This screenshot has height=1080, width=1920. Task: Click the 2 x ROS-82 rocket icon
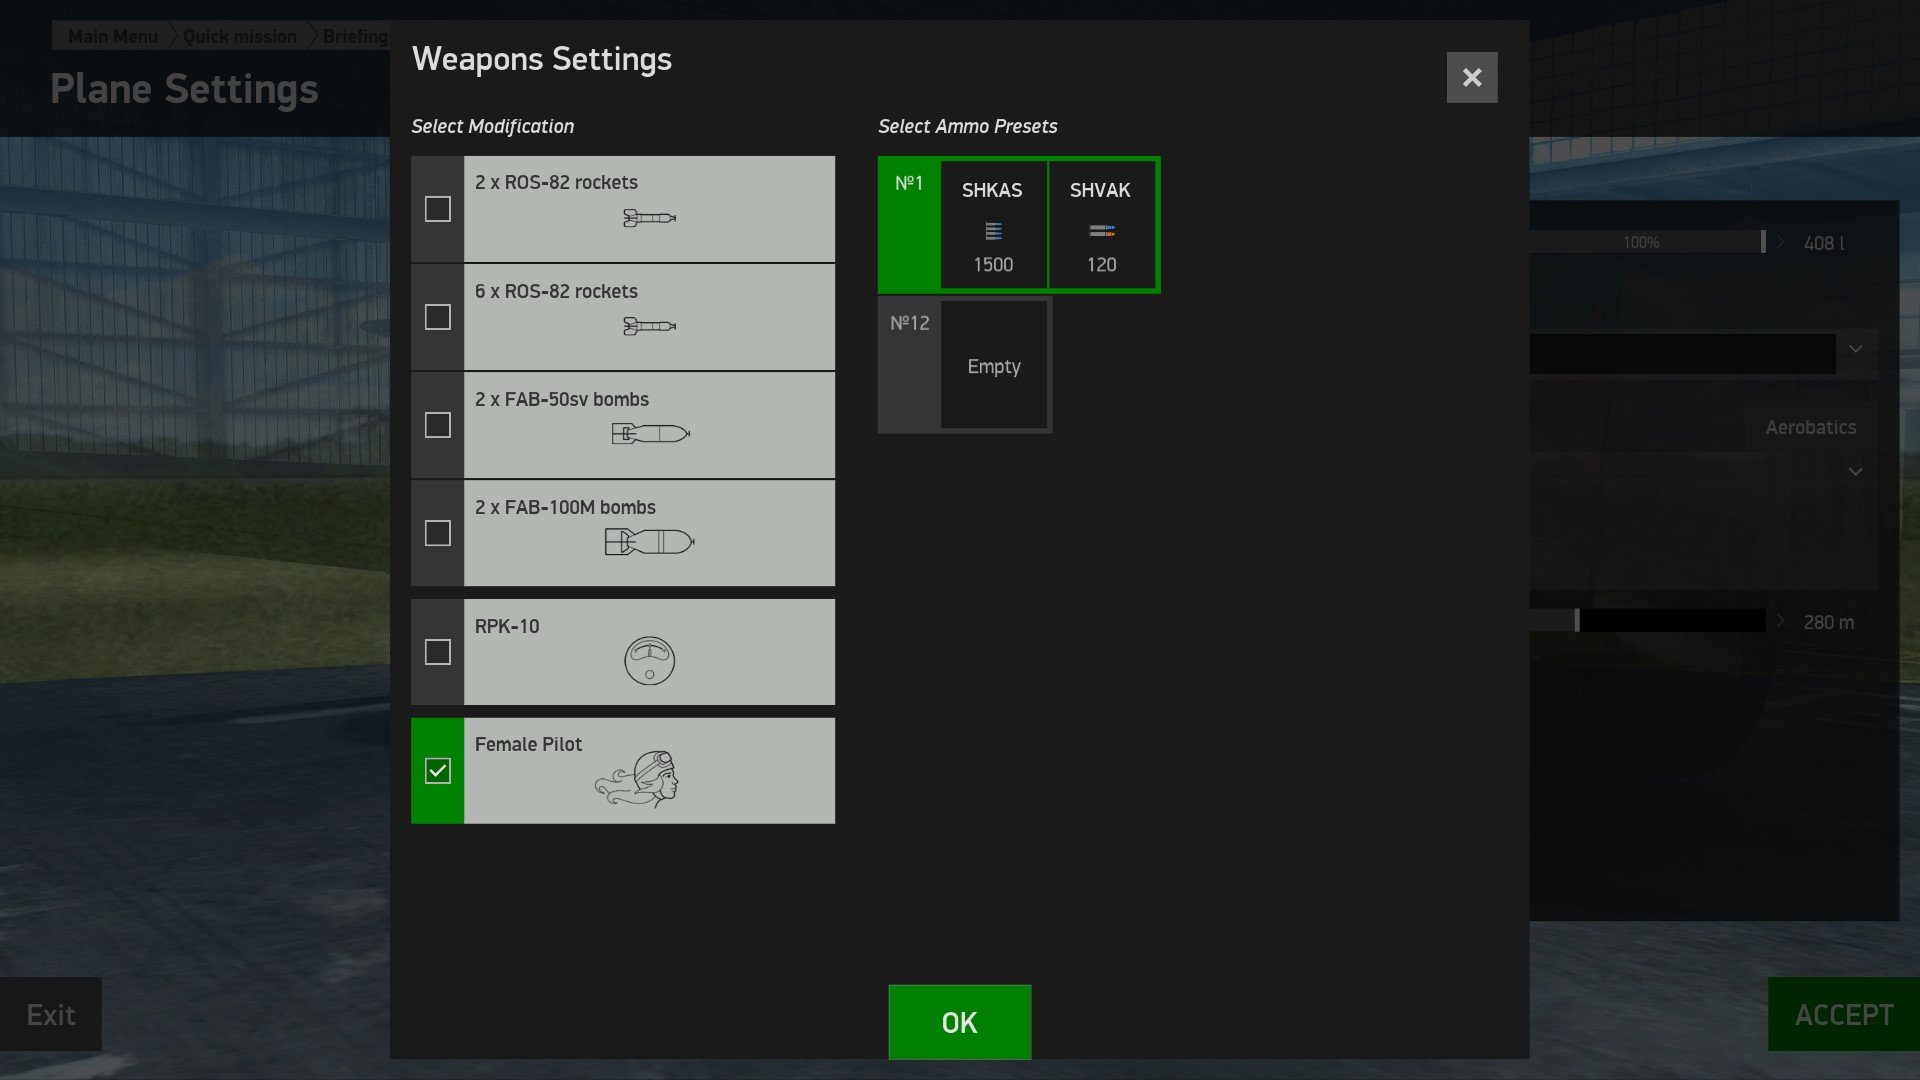[649, 218]
